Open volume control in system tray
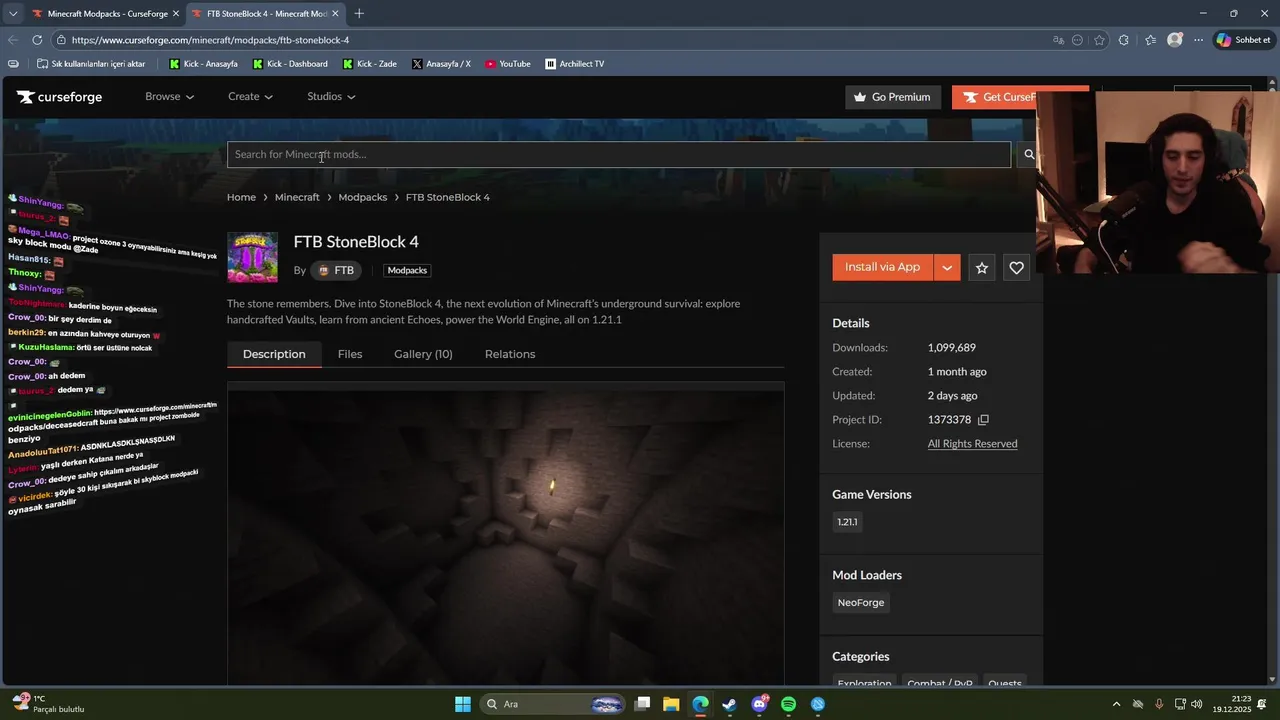The width and height of the screenshot is (1280, 720). click(1197, 704)
